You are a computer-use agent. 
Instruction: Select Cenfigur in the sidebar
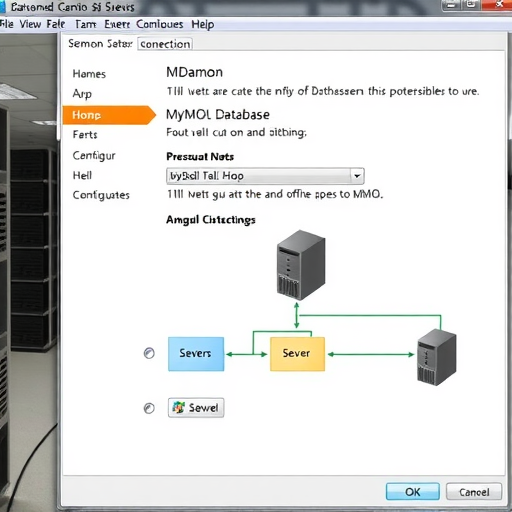94,156
